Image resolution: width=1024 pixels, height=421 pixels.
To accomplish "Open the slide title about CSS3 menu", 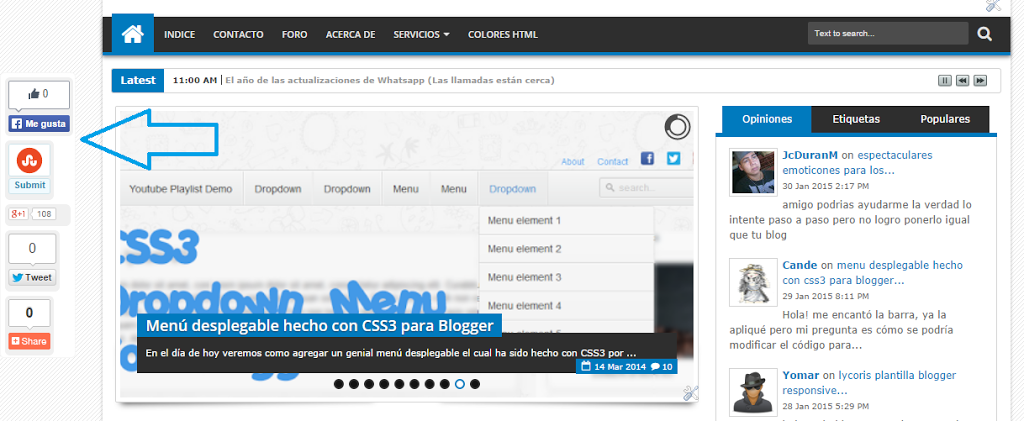I will coord(319,326).
